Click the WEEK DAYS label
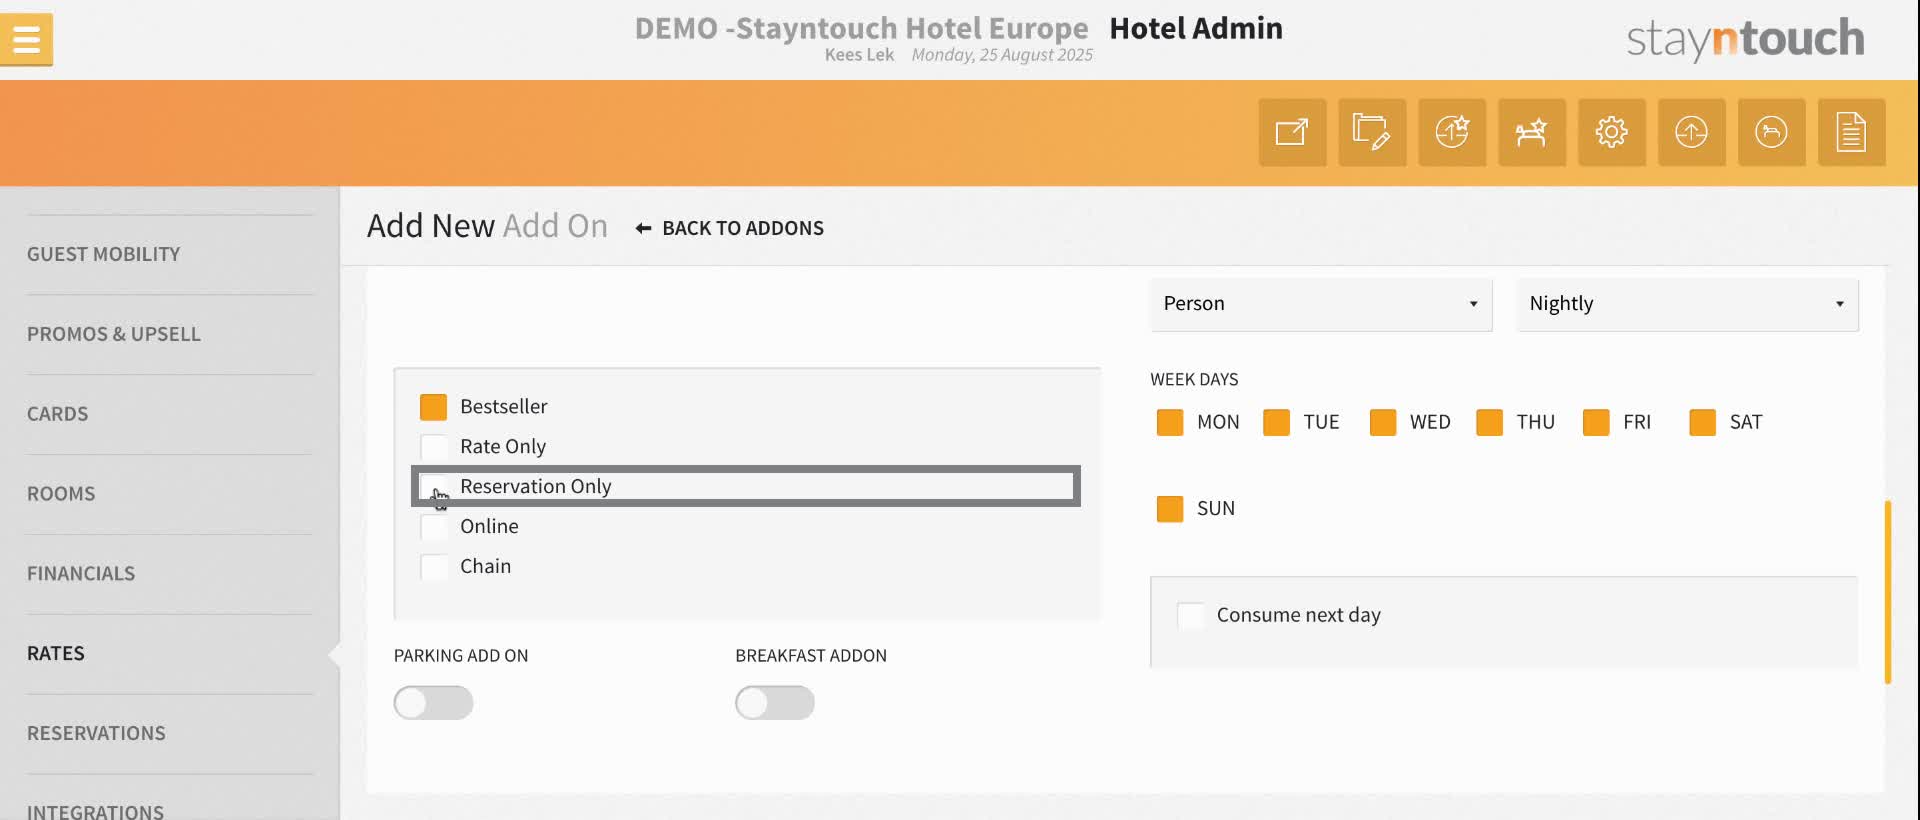The image size is (1920, 820). click(x=1194, y=380)
